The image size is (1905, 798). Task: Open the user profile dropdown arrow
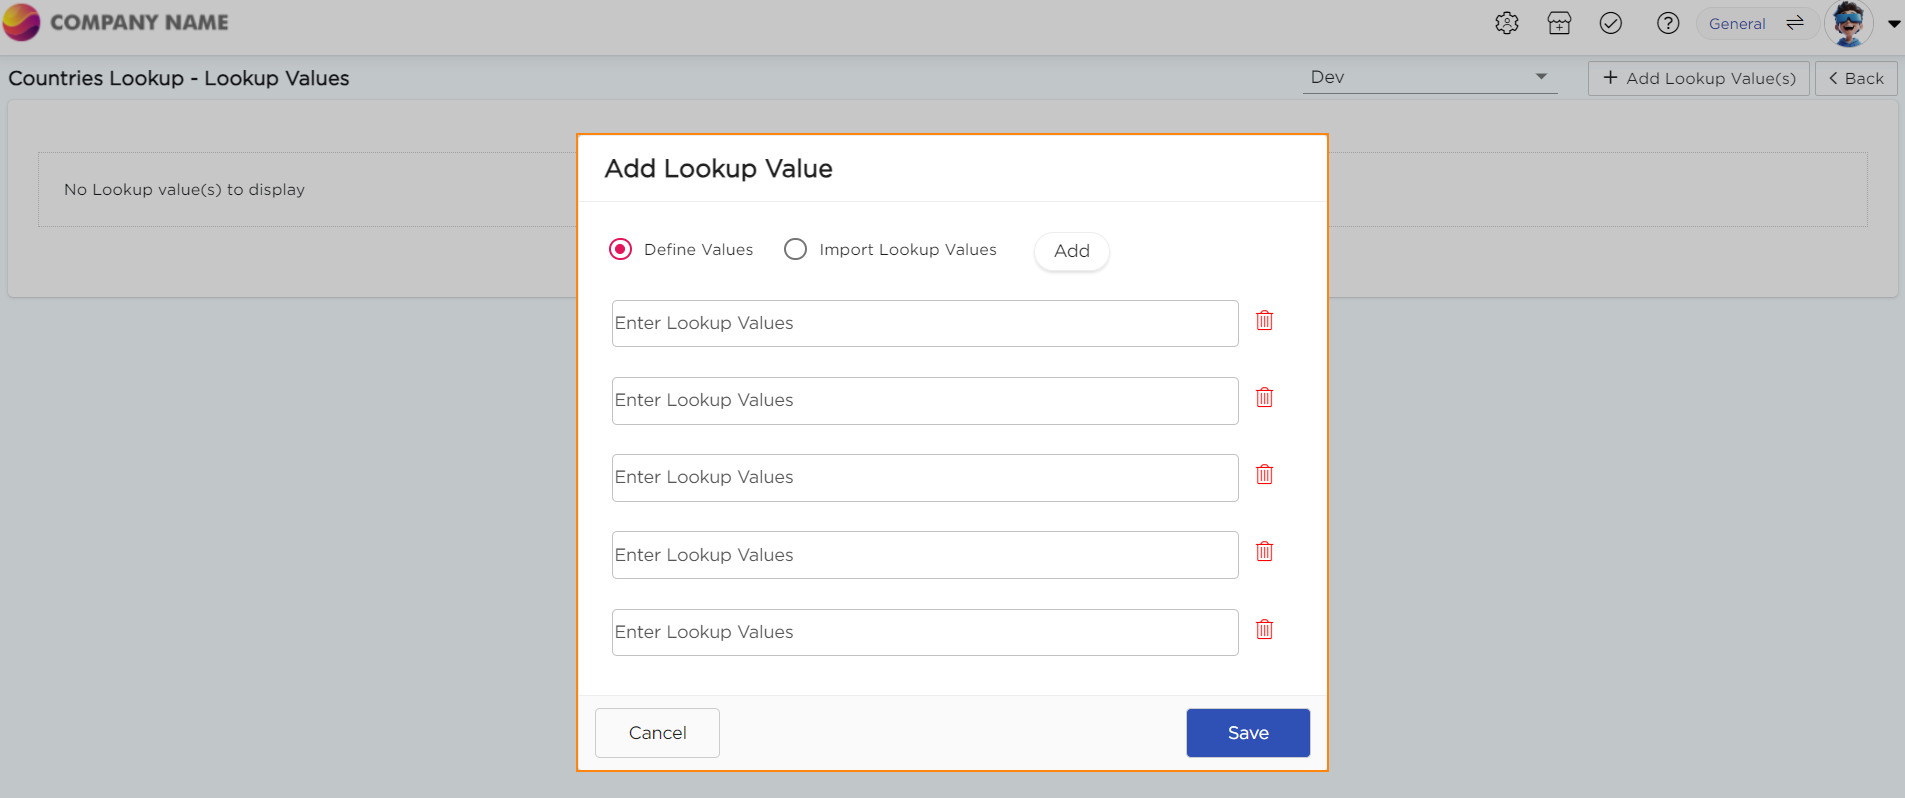1893,24
